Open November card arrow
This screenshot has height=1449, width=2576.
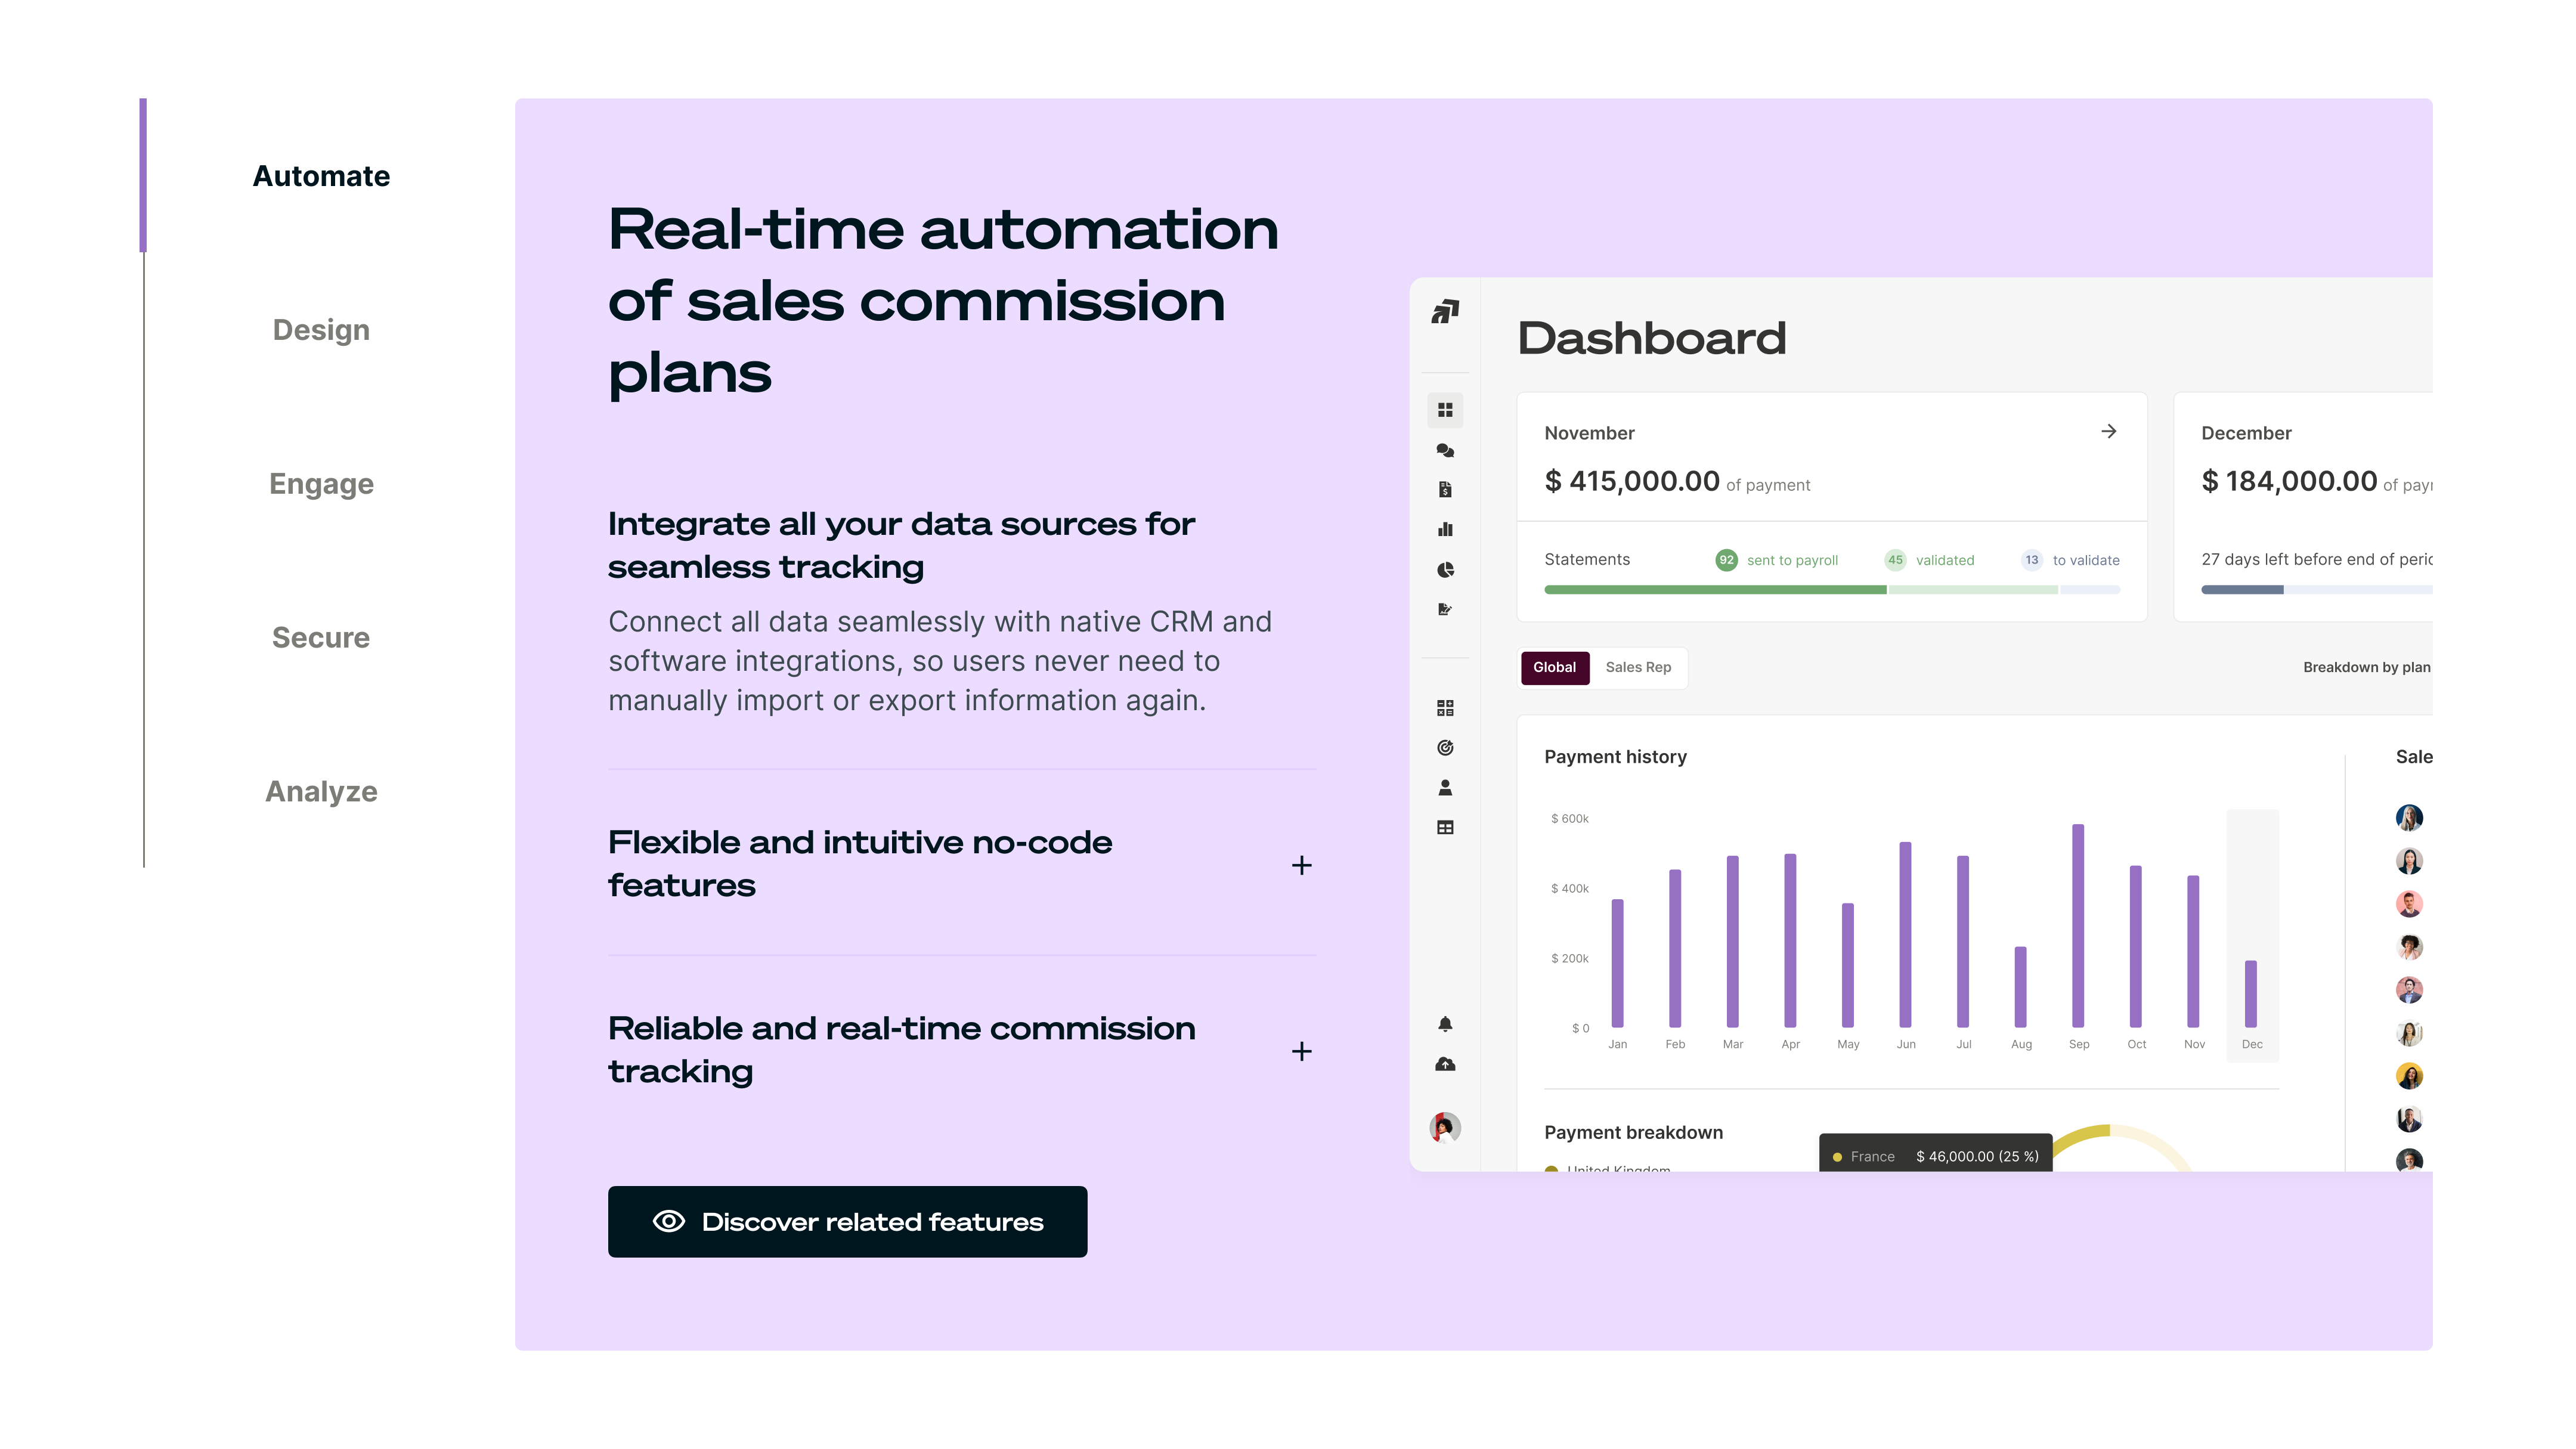2109,431
